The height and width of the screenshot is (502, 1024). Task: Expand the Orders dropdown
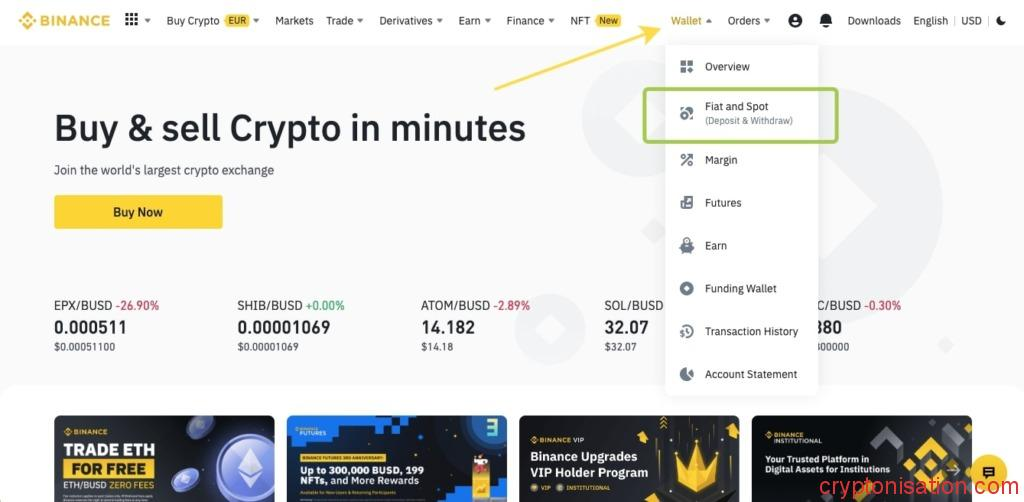click(x=748, y=20)
